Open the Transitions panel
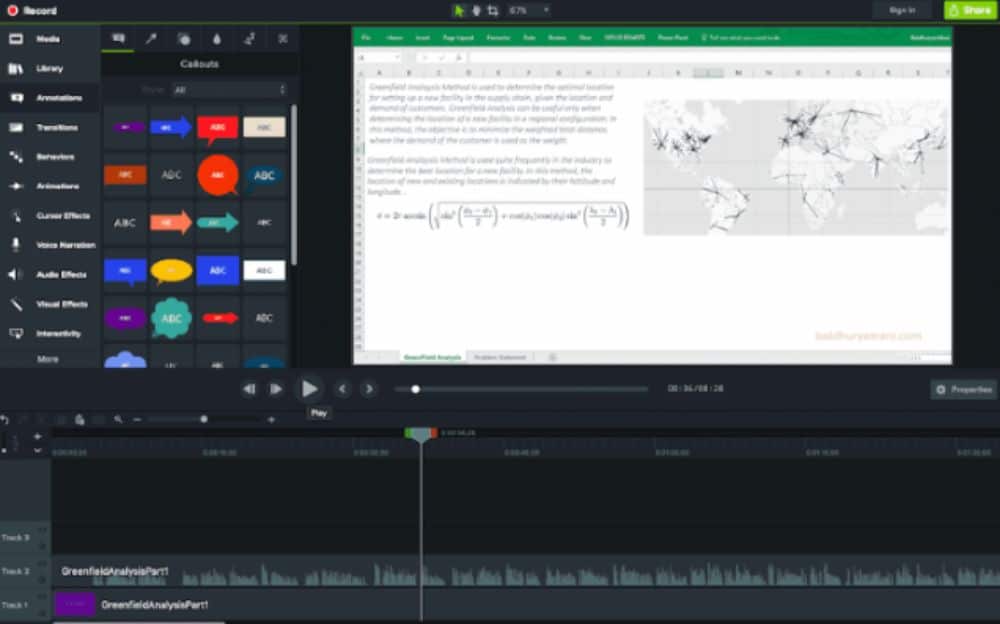1000x624 pixels. pos(48,128)
